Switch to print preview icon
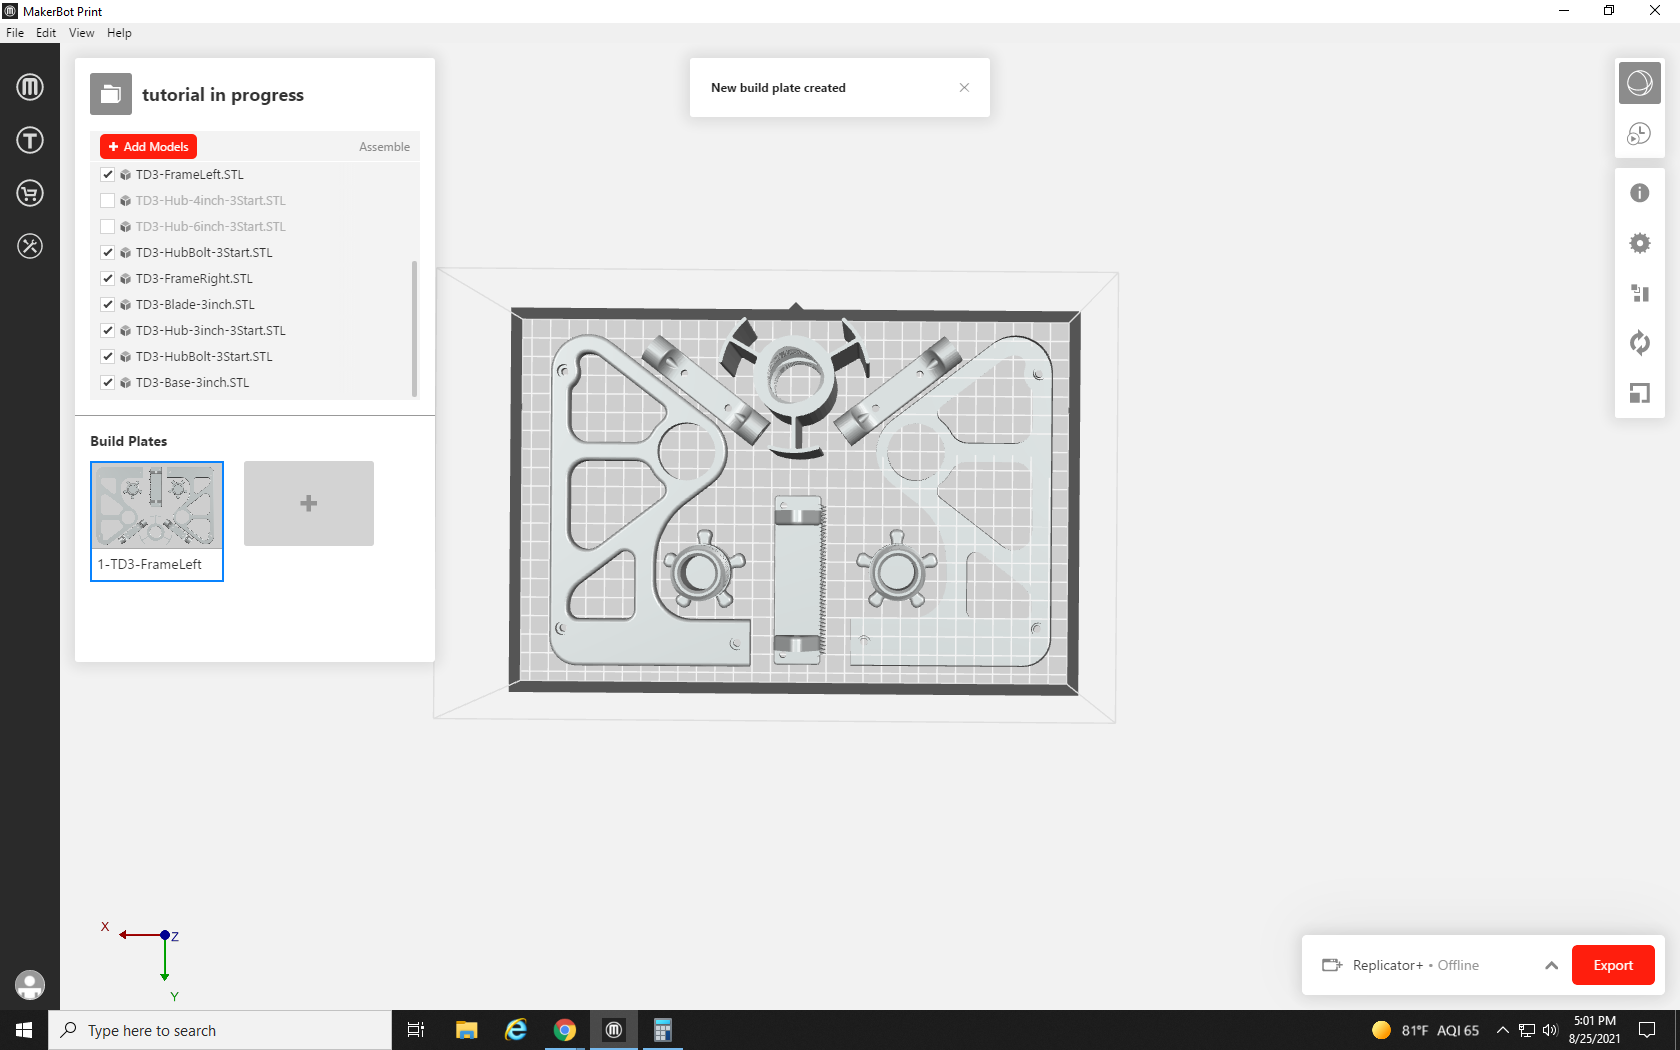1680x1050 pixels. coord(1640,133)
